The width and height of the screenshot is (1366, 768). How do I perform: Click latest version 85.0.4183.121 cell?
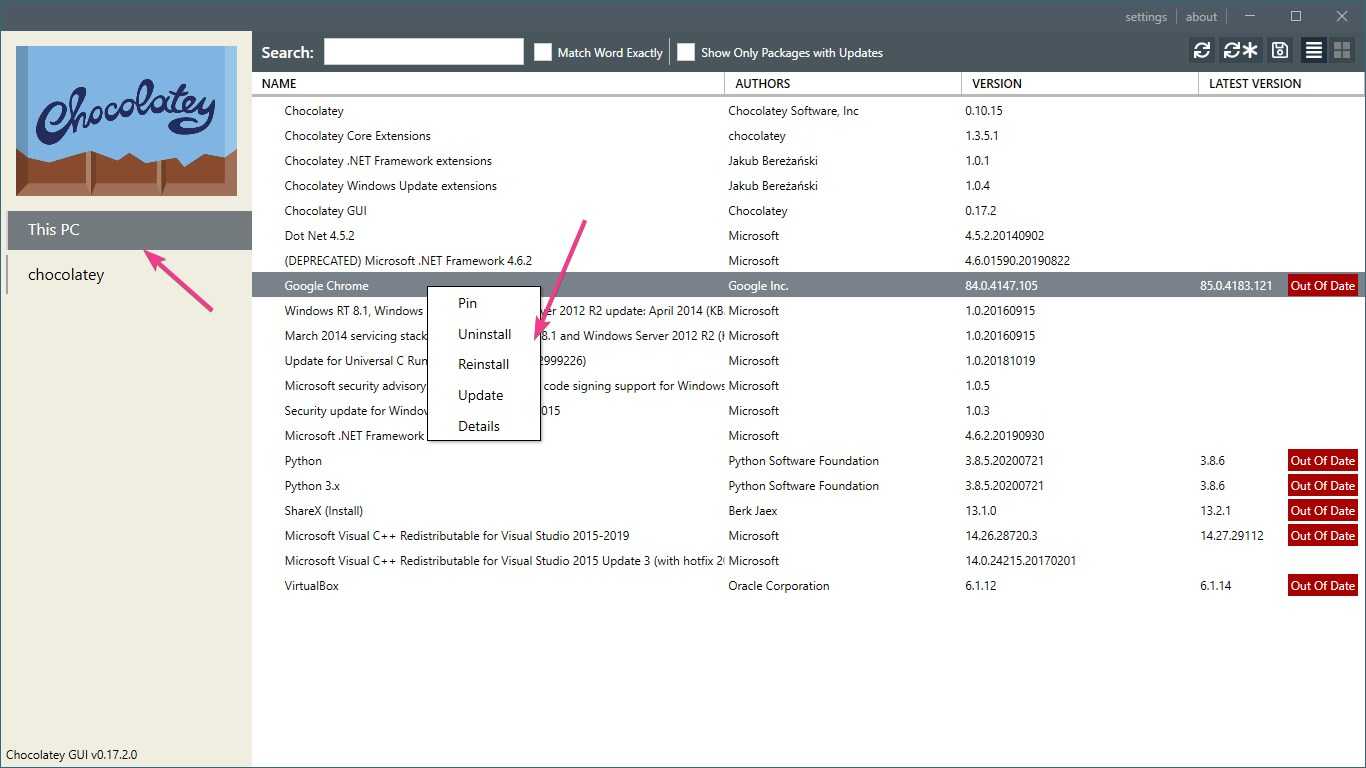1236,286
